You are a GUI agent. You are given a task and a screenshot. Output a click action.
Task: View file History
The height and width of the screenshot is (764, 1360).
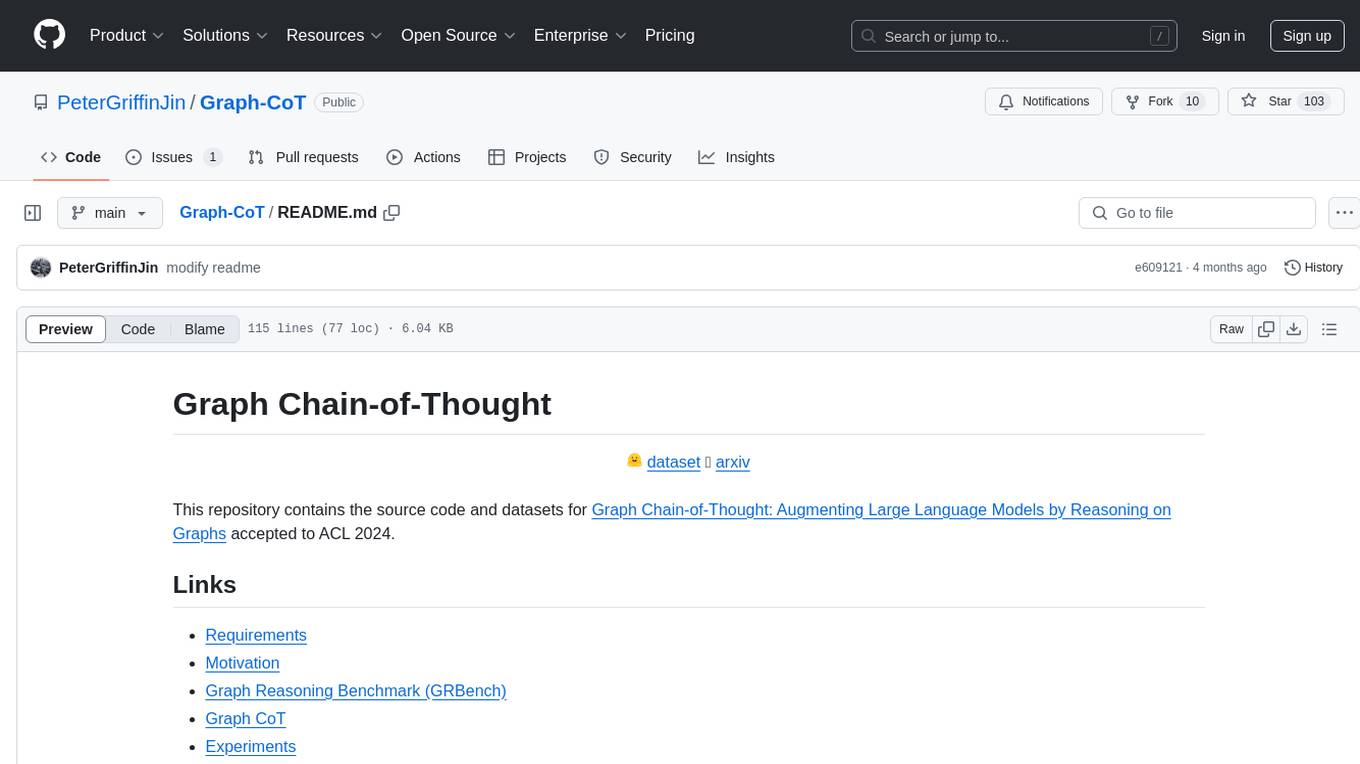(x=1313, y=267)
